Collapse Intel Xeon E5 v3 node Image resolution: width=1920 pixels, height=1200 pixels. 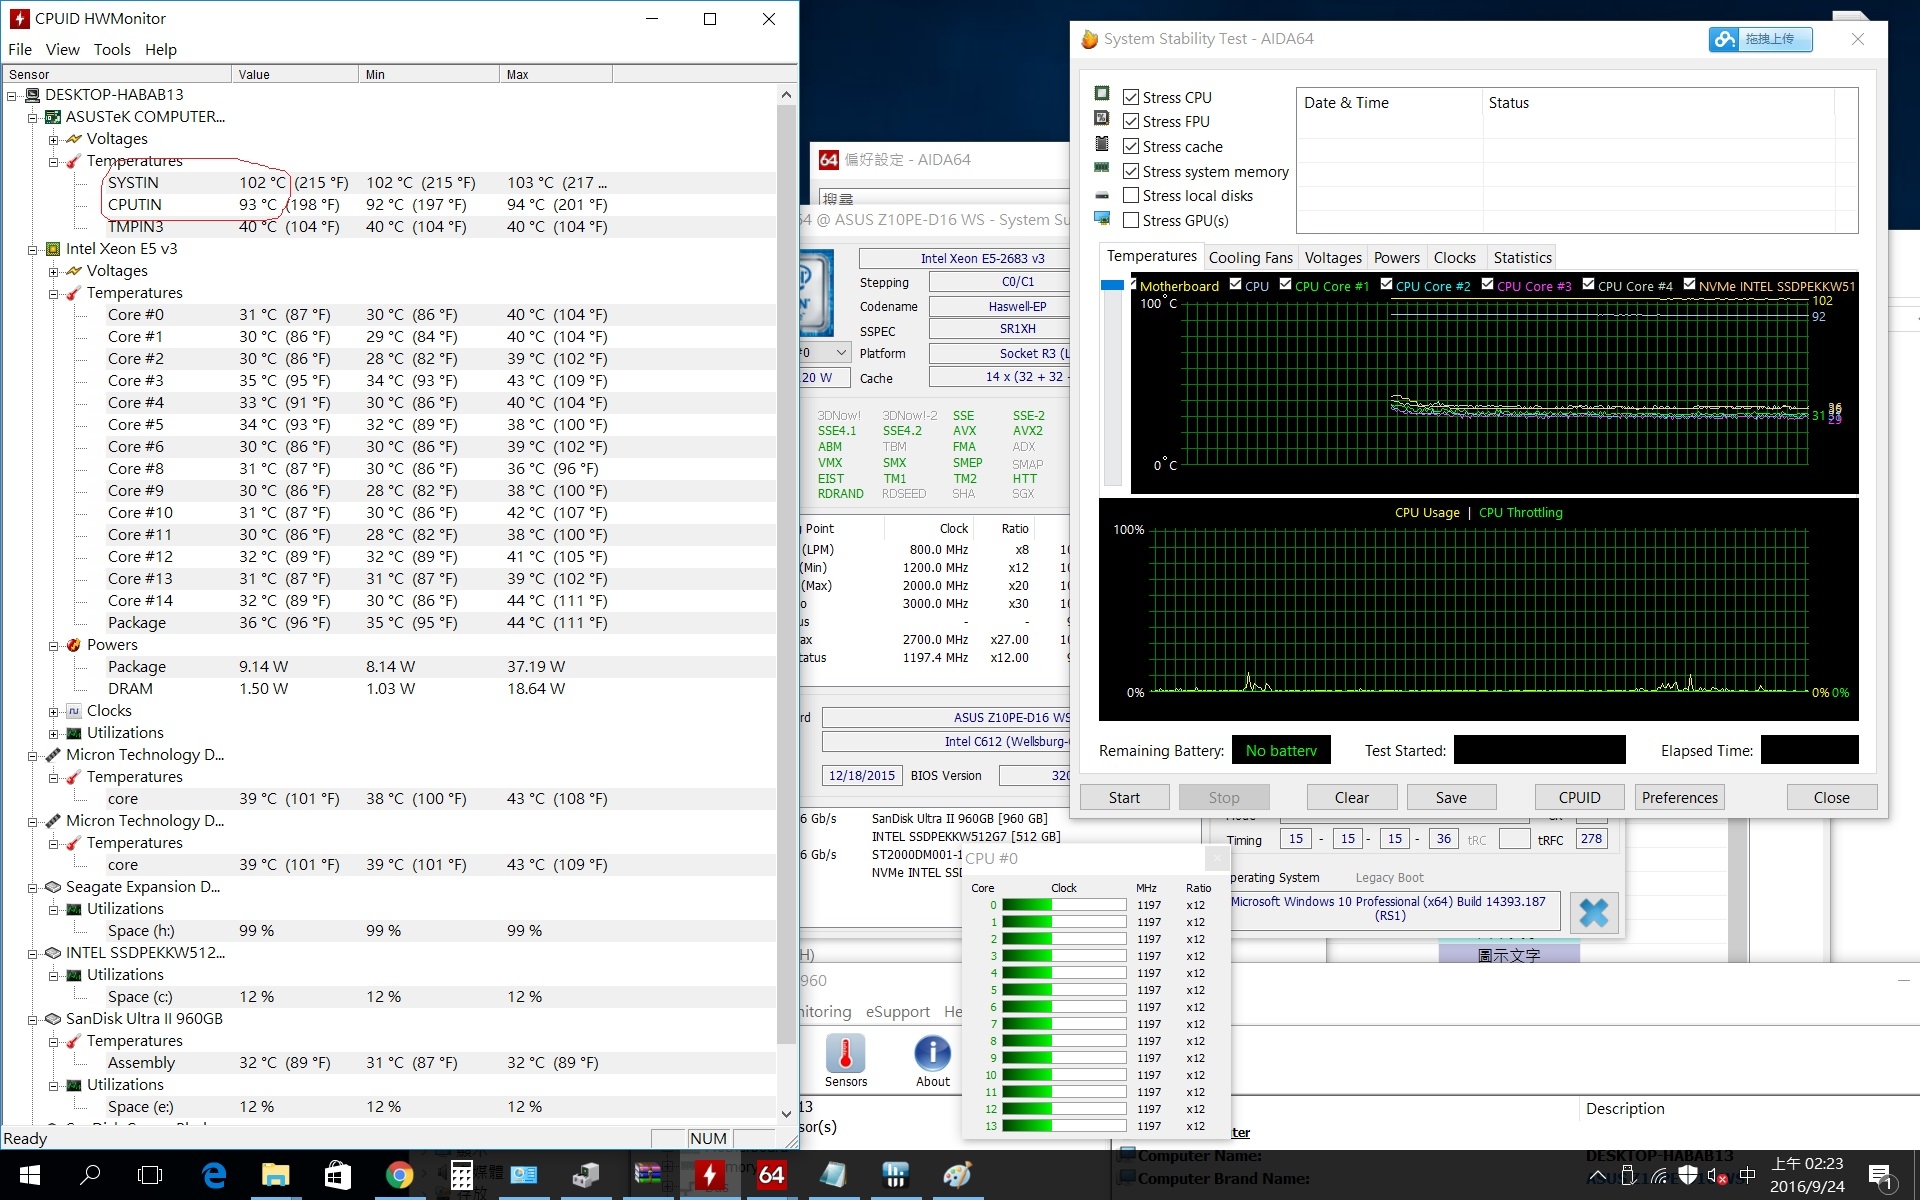point(33,249)
